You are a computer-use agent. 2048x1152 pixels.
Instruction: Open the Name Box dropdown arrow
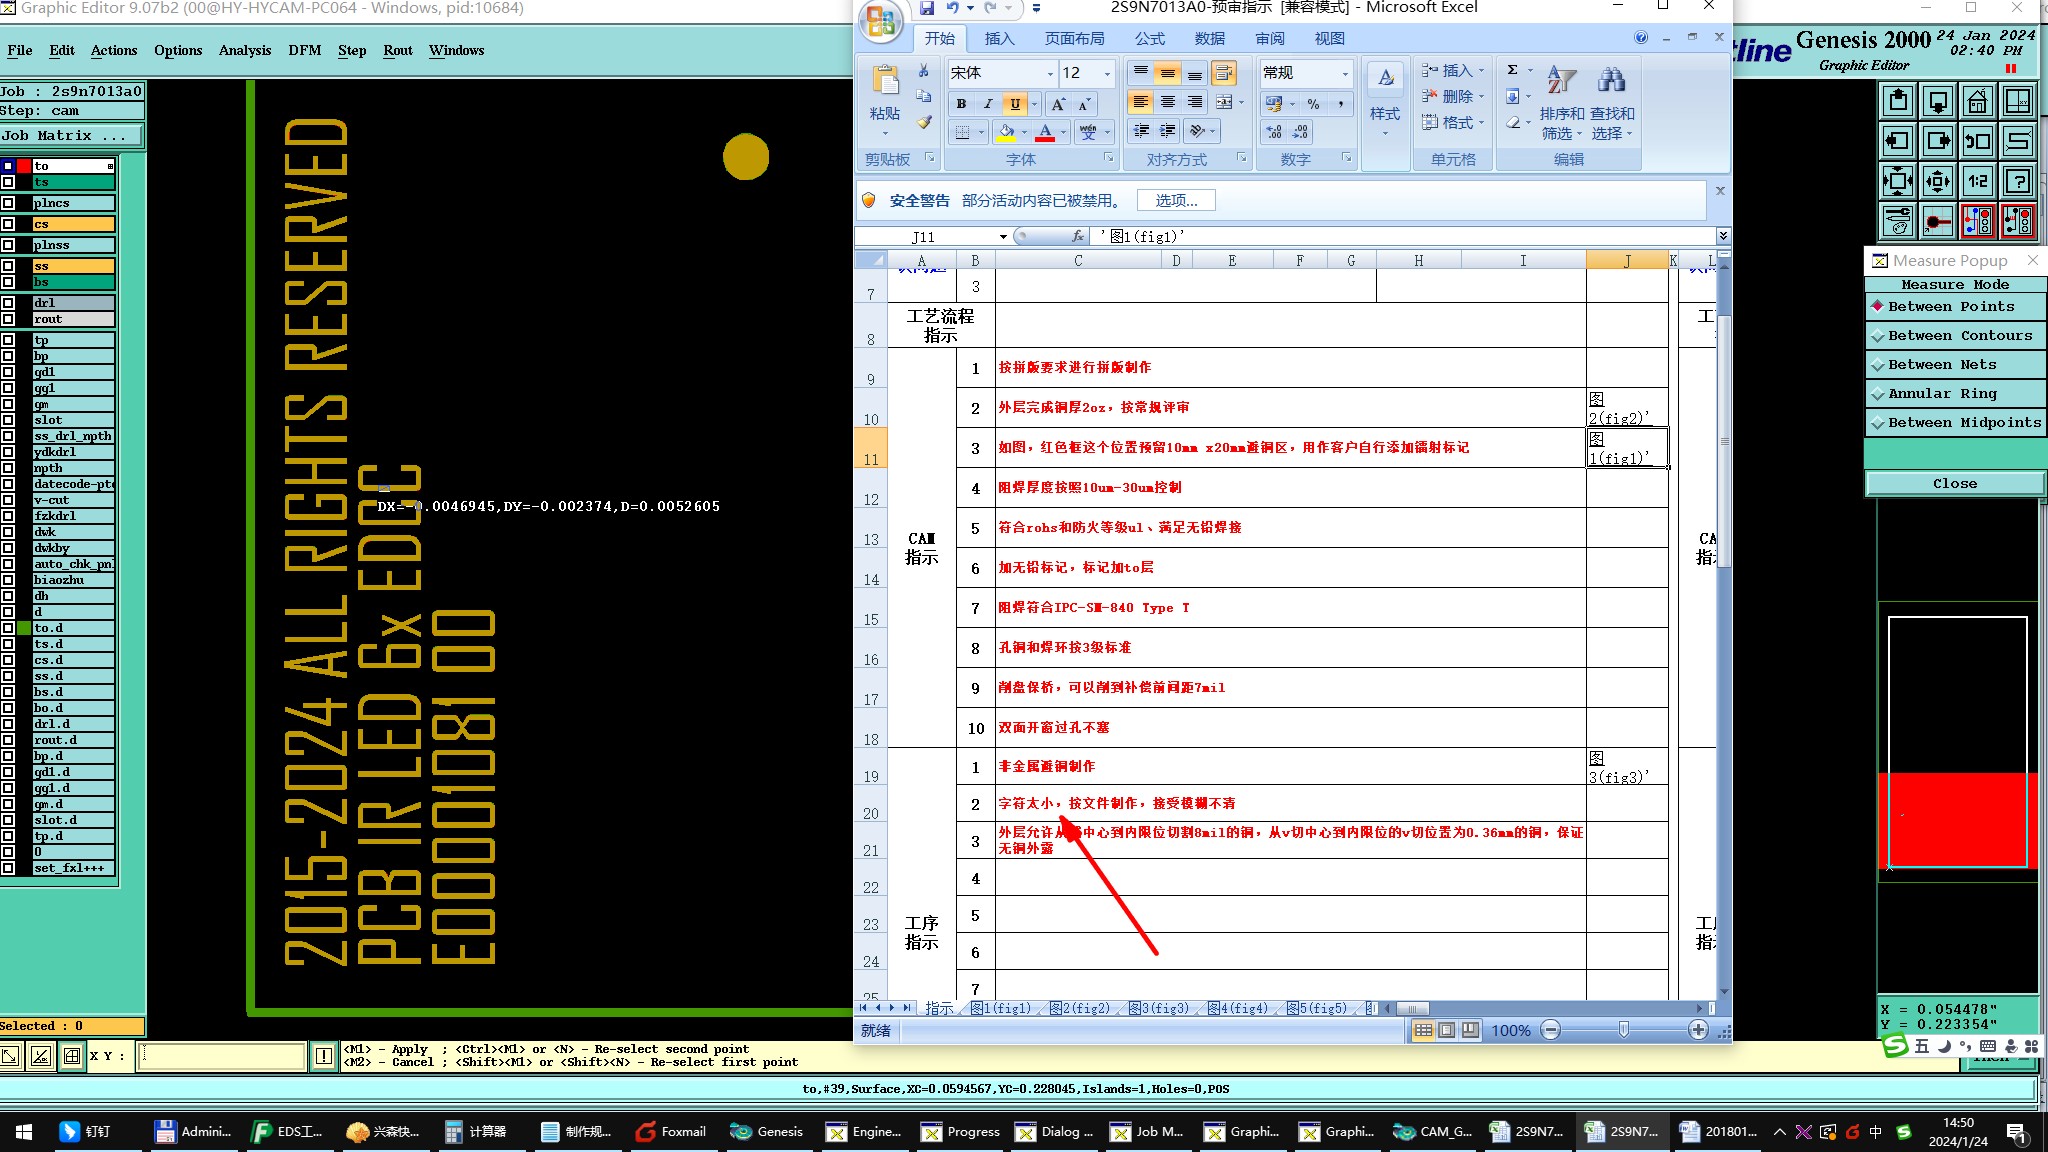point(1003,237)
